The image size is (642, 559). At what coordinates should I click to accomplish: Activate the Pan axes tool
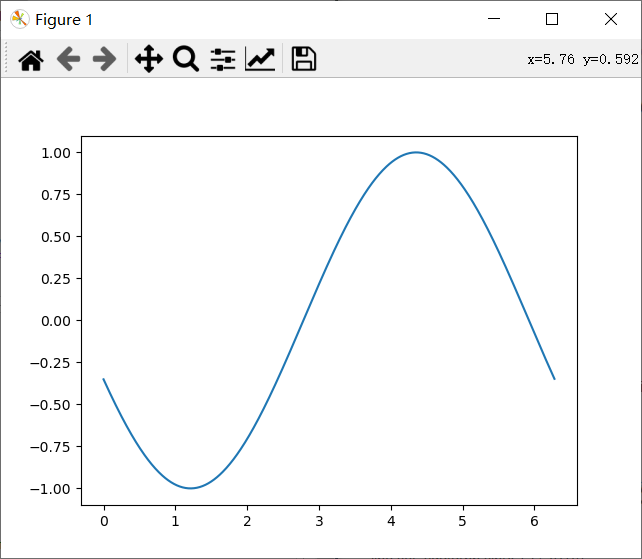tap(149, 59)
